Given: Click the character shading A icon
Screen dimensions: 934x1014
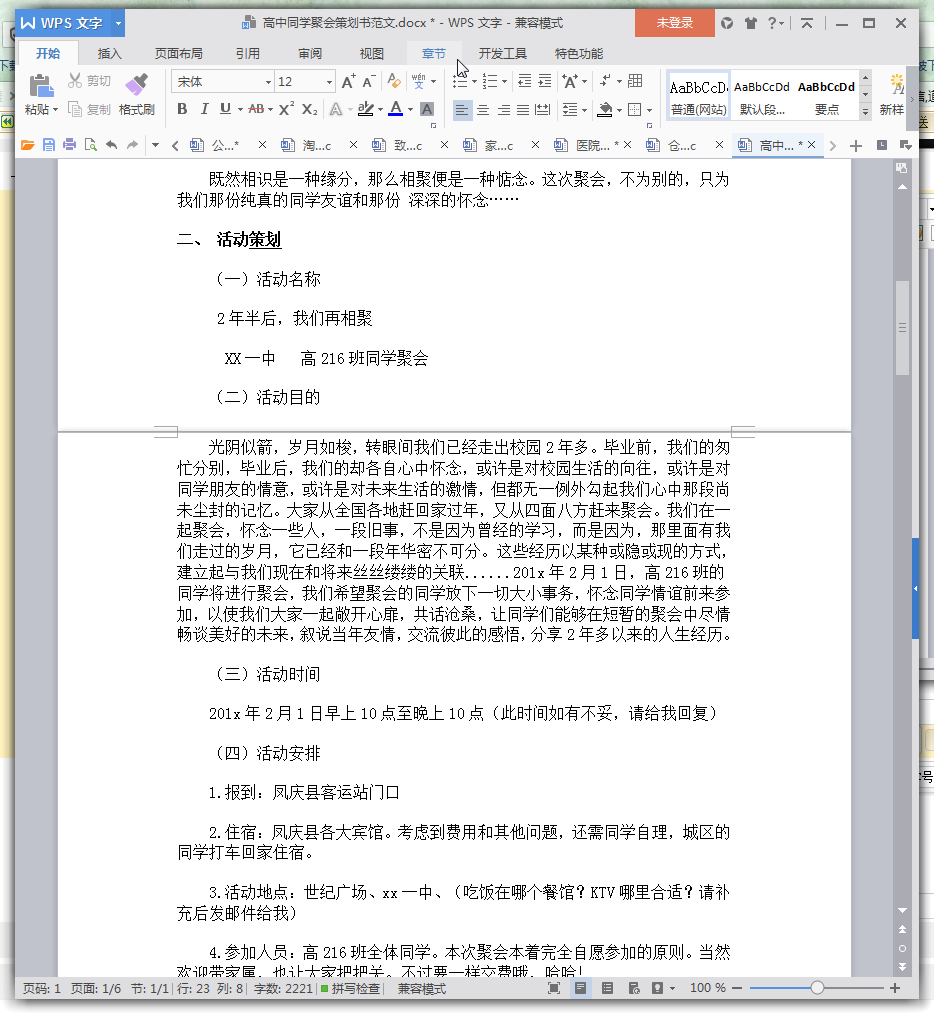Looking at the screenshot, I should coord(427,109).
